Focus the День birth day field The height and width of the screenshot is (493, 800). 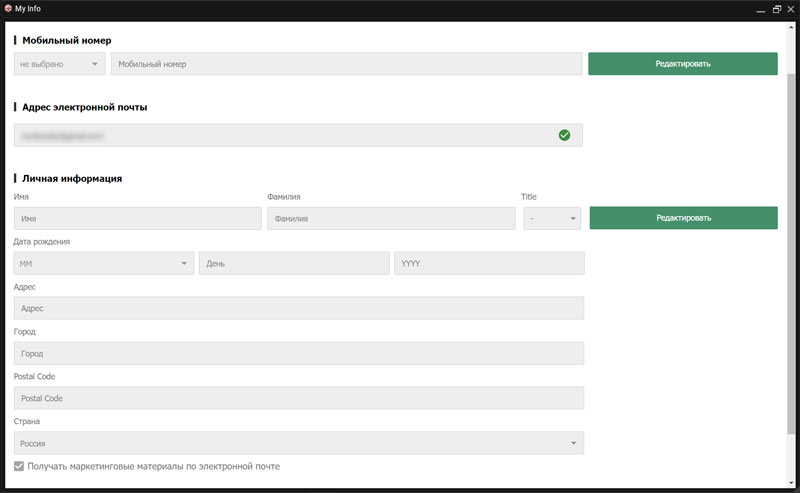pyautogui.click(x=294, y=263)
